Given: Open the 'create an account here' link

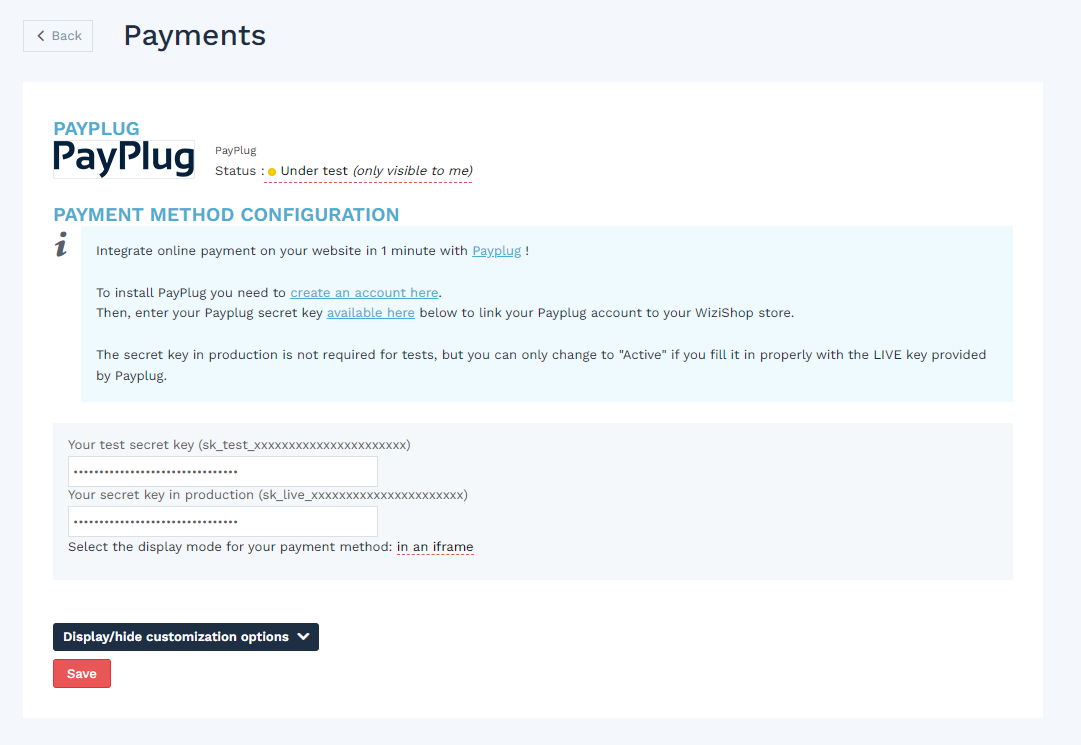Looking at the screenshot, I should pos(364,293).
